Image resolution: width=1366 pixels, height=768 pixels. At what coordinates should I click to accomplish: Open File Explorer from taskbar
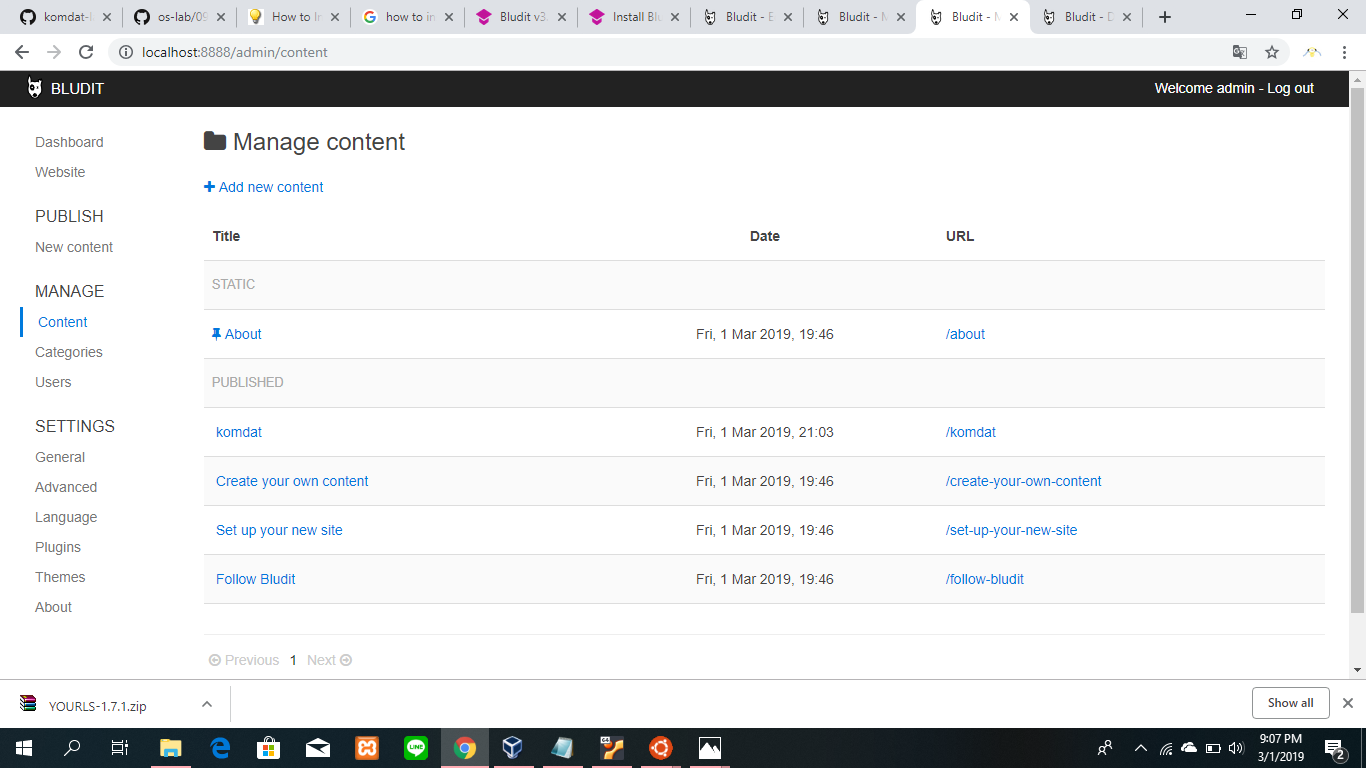coord(171,747)
